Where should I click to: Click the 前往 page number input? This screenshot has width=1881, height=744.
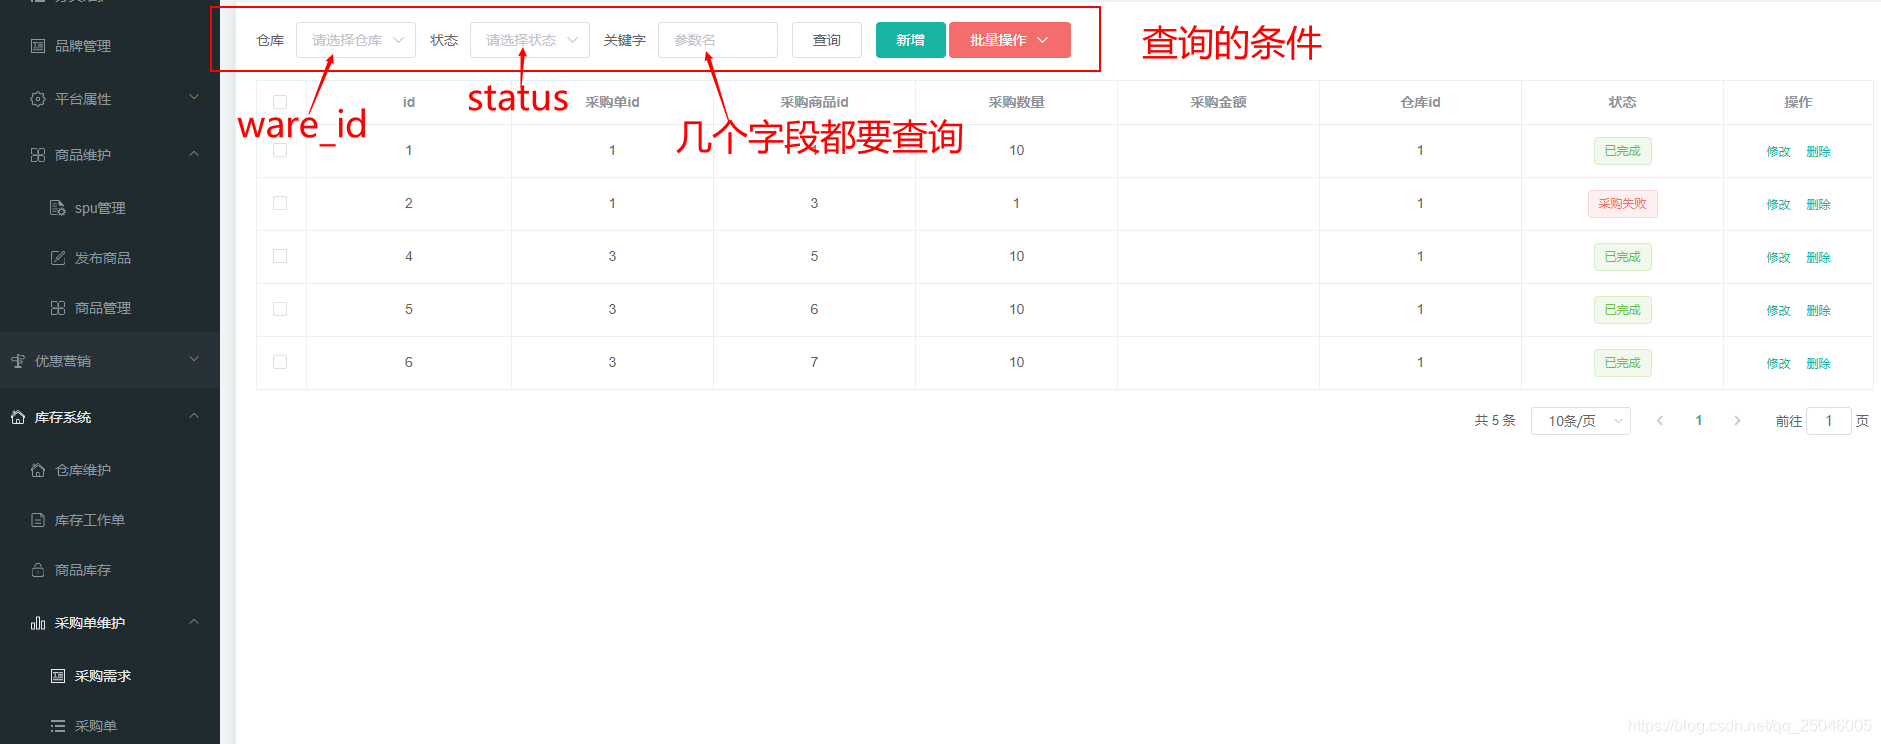[1829, 421]
